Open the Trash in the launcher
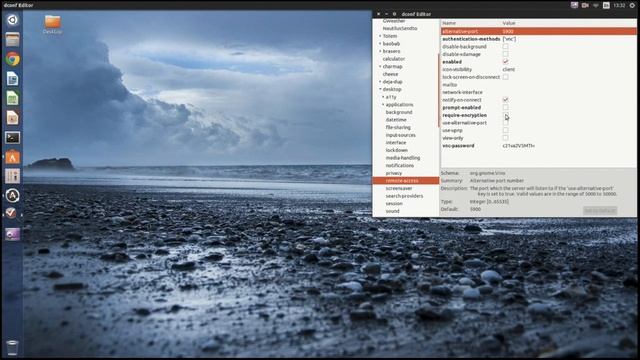 [12, 348]
